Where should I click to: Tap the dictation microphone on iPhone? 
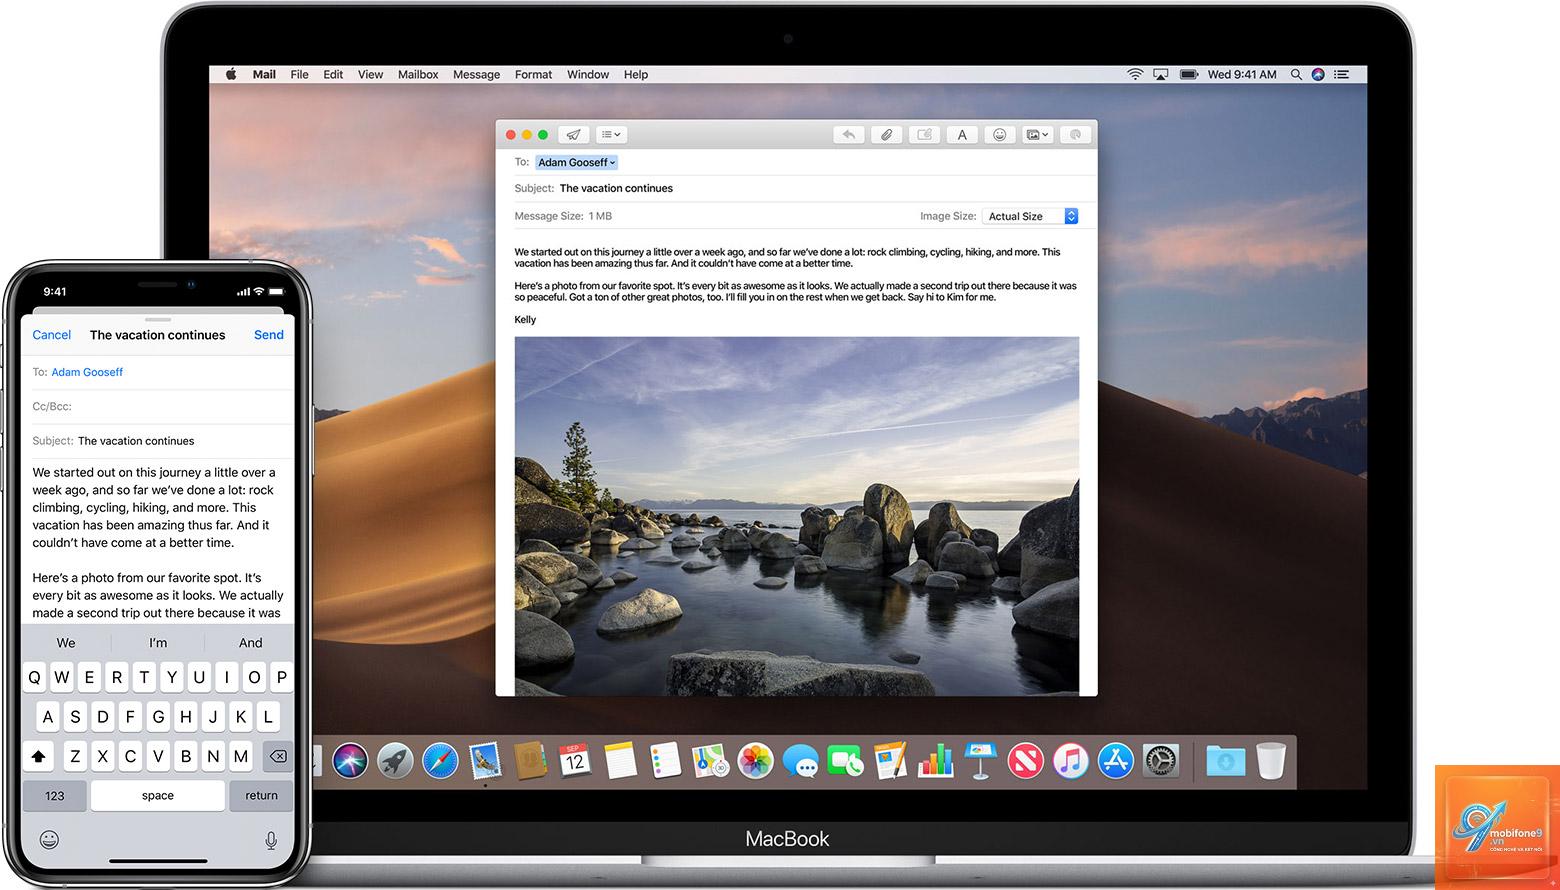(x=271, y=840)
